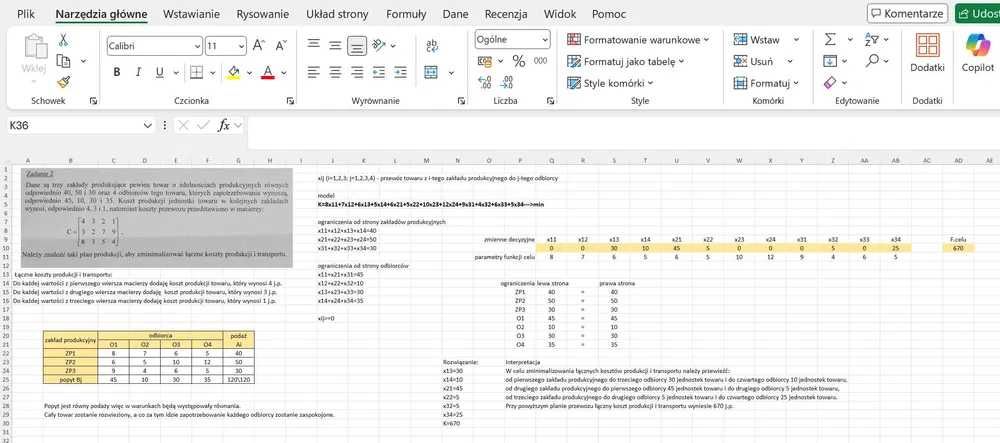This screenshot has width=1000, height=443.
Task: Decrease font size with smaller A
Action: pos(281,46)
